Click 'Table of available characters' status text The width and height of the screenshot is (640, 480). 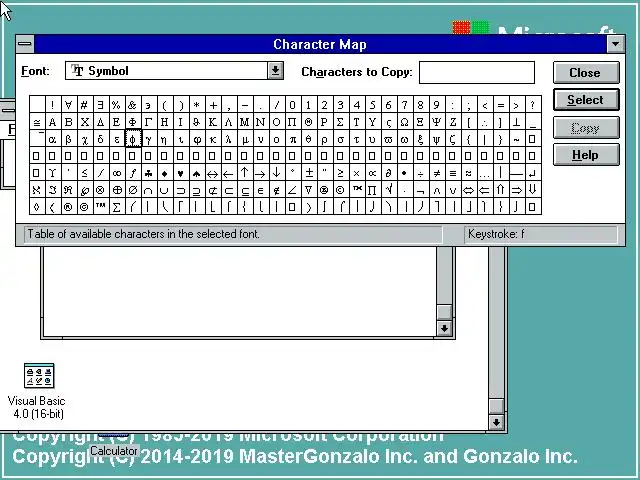click(x=143, y=234)
